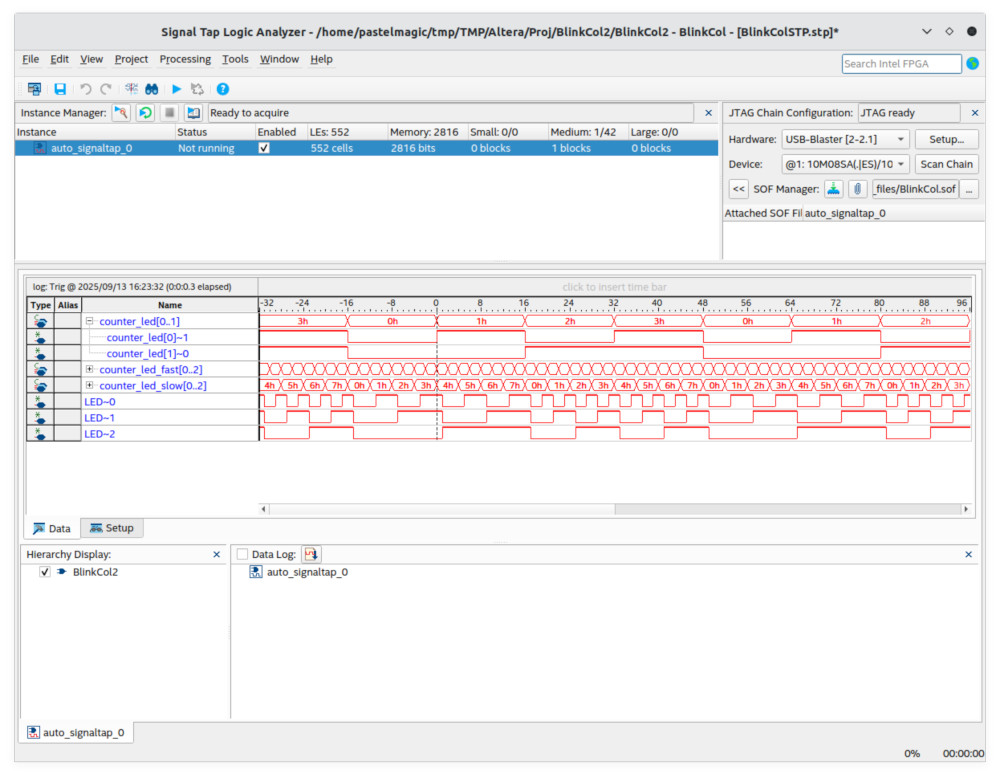
Task: Click the JTAG Setup... button
Action: pos(945,139)
